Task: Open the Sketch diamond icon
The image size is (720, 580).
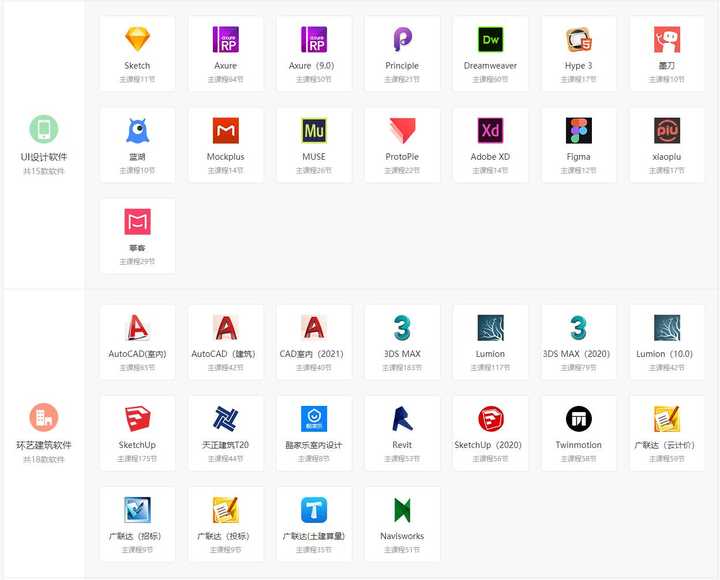Action: point(137,39)
